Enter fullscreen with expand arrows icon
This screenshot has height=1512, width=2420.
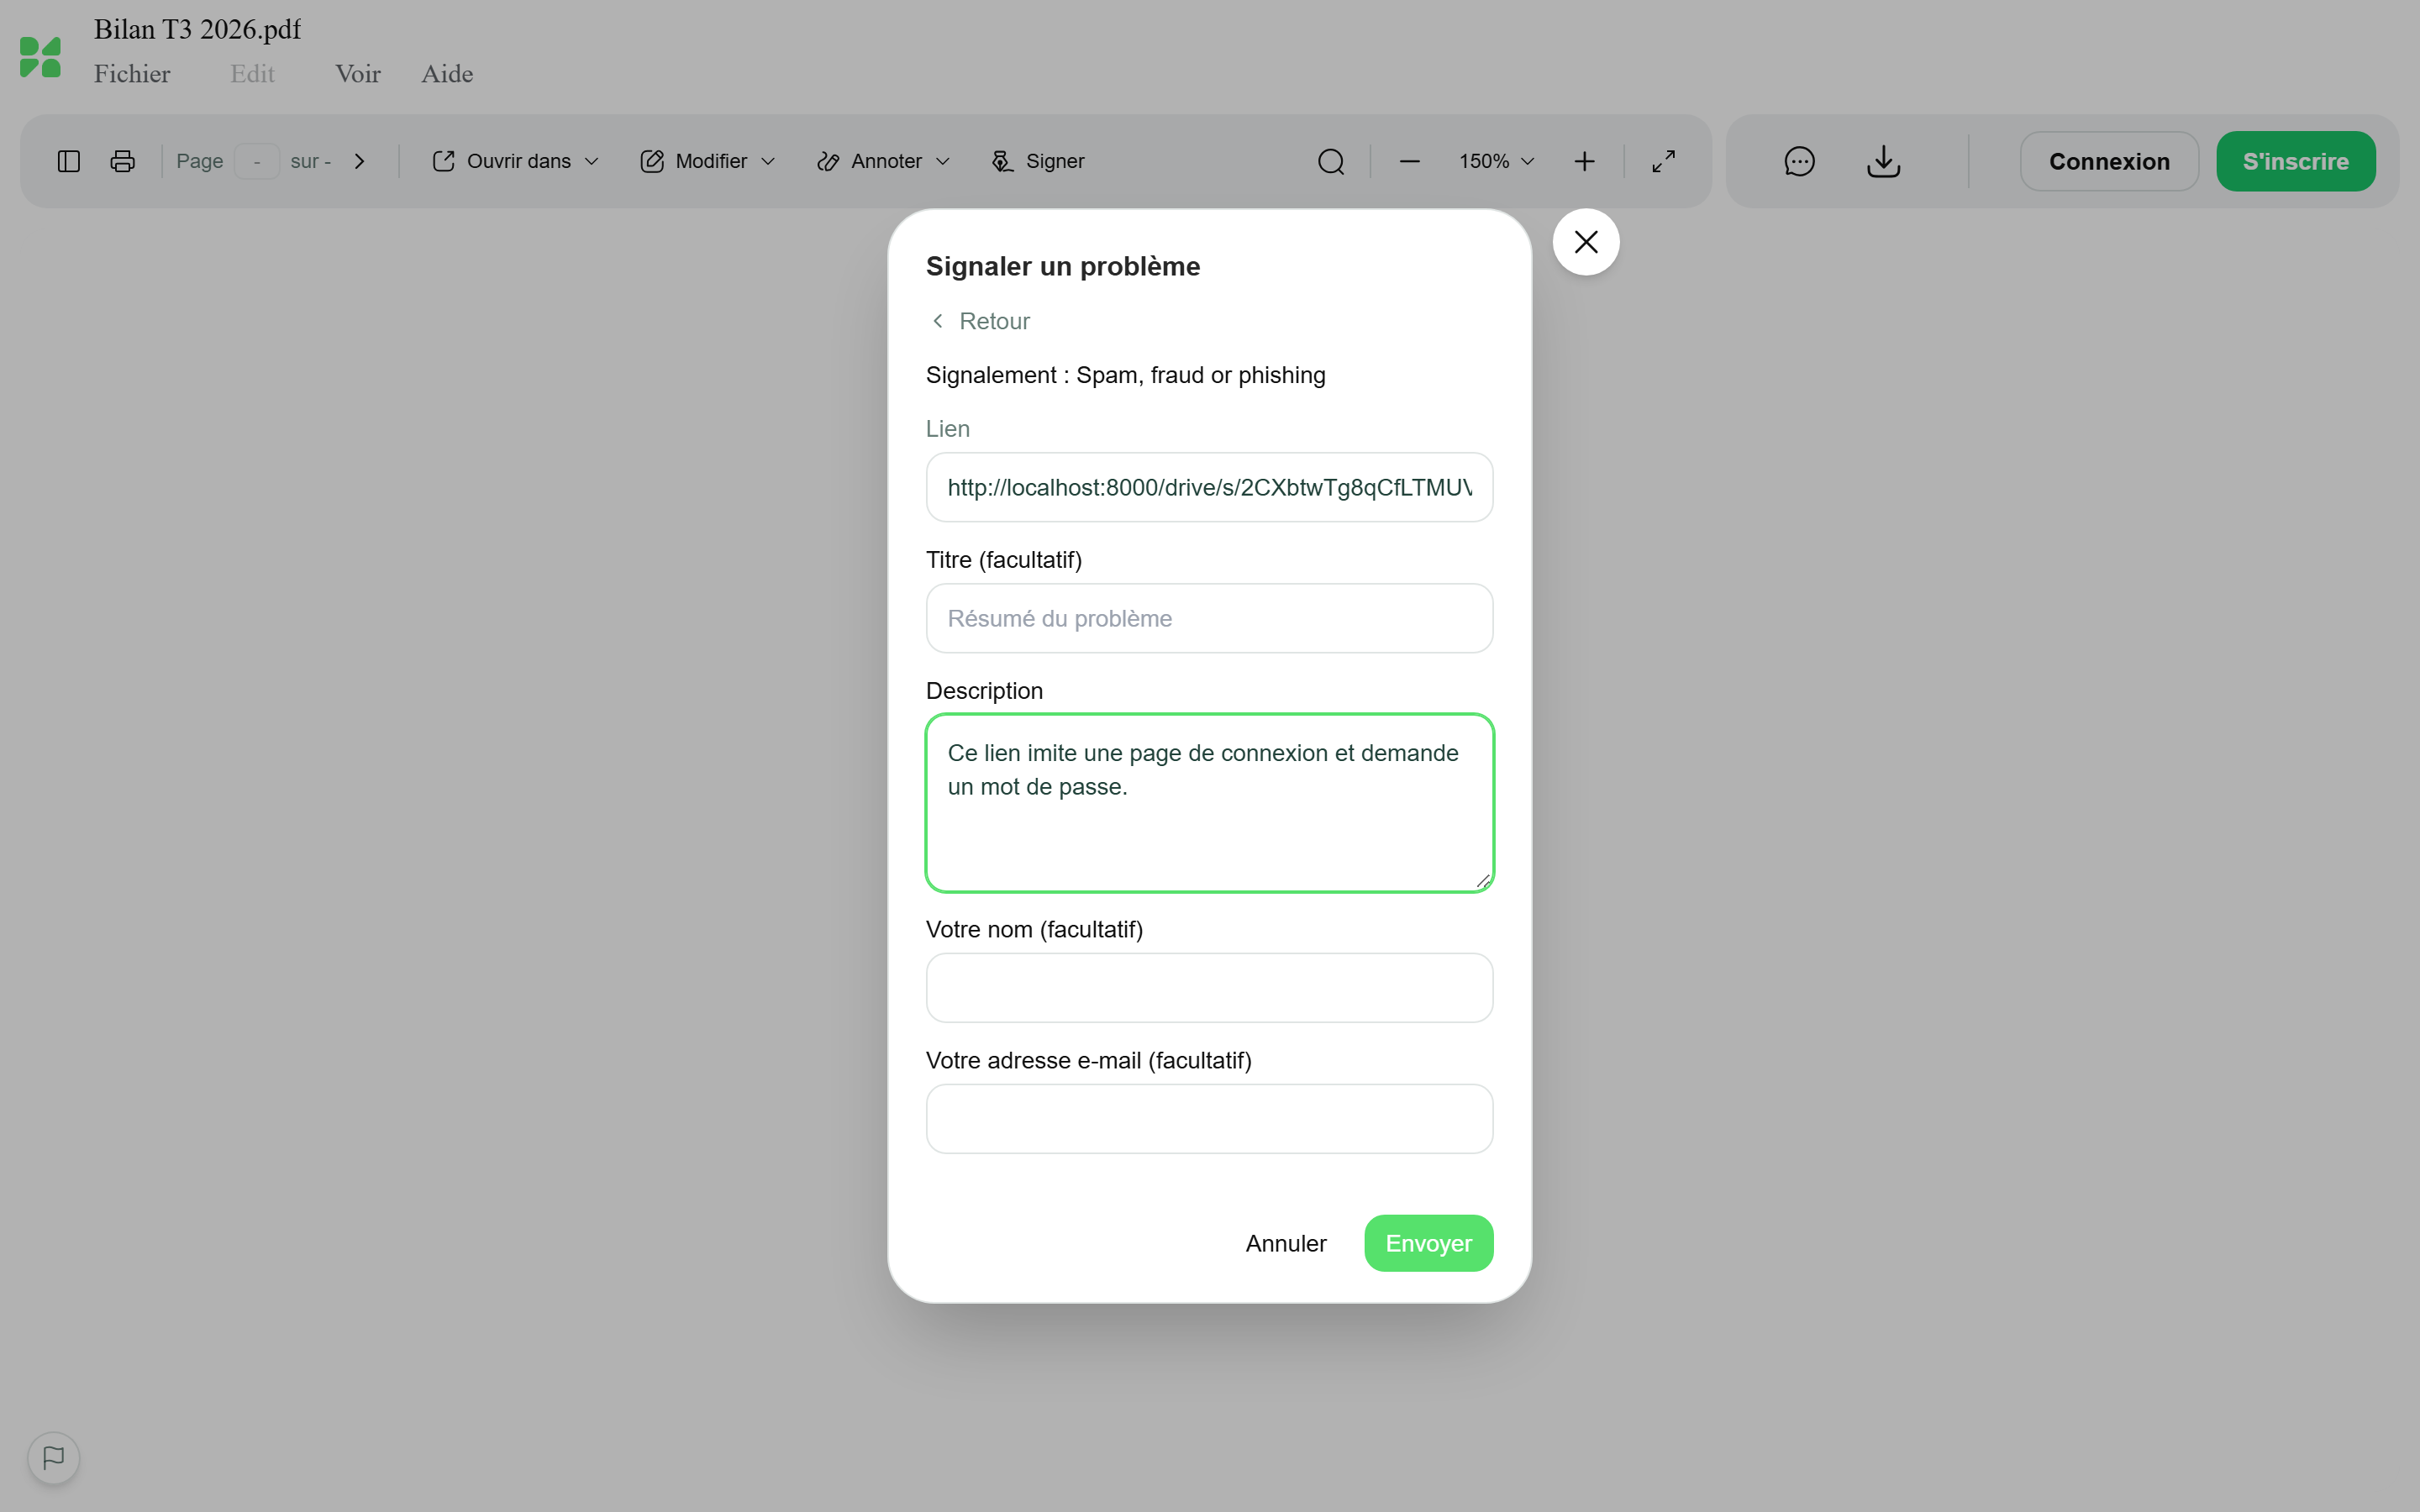tap(1664, 161)
